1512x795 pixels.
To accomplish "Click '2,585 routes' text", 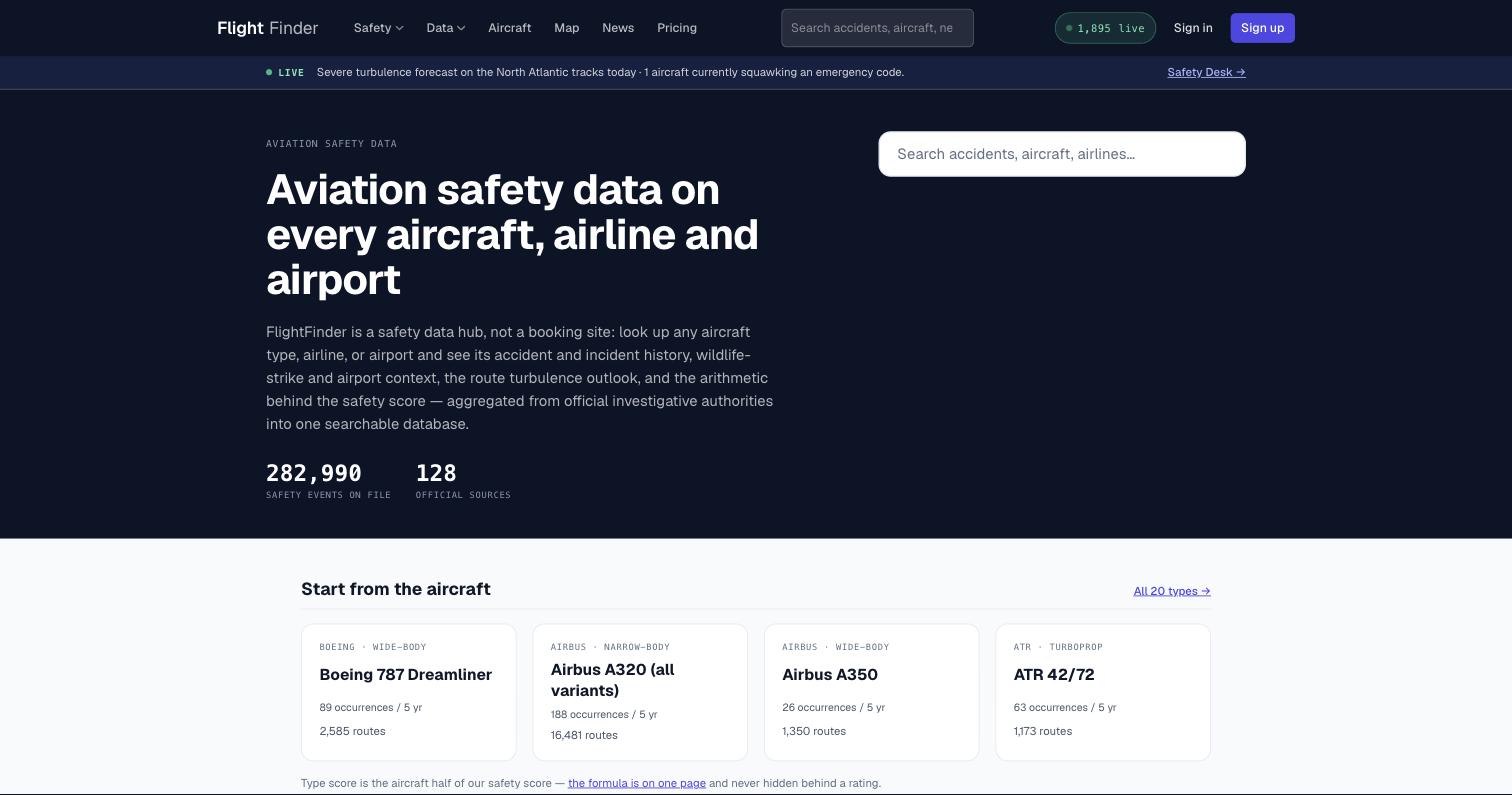I will click(352, 731).
